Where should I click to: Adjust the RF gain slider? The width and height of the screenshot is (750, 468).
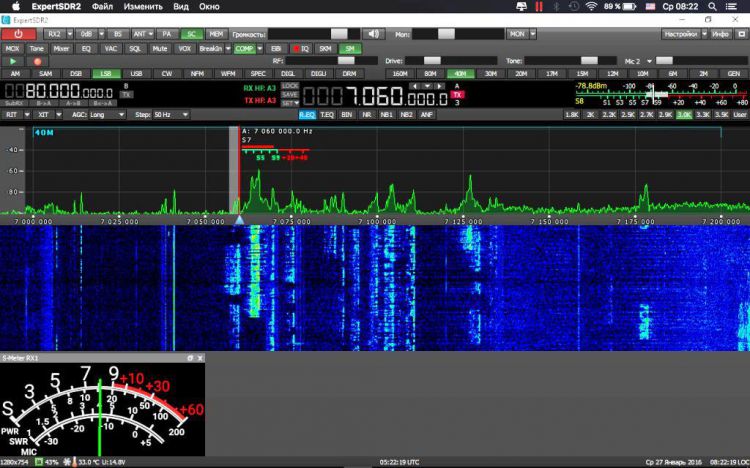pos(331,61)
